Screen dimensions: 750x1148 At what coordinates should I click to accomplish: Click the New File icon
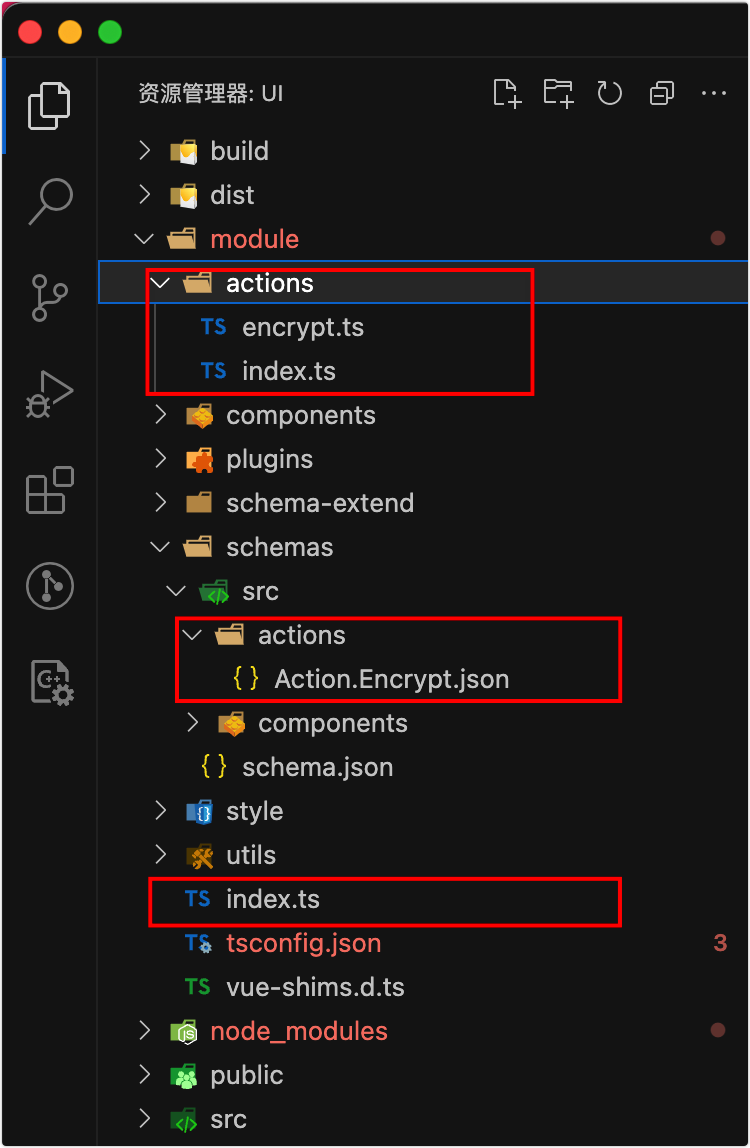[x=508, y=93]
